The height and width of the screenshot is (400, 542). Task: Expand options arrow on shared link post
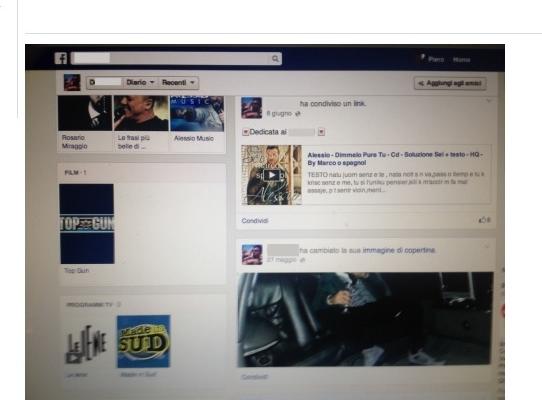pyautogui.click(x=488, y=101)
